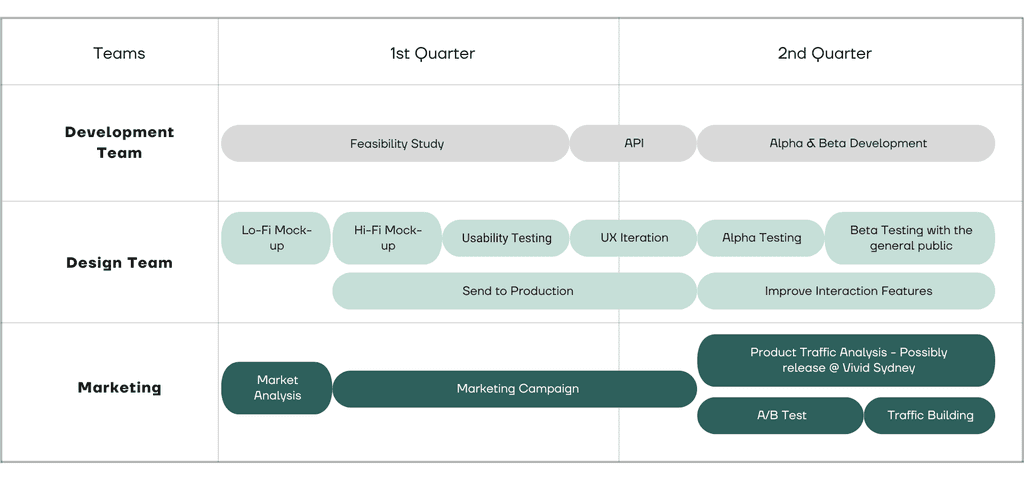The width and height of the screenshot is (1024, 480).
Task: Select the Hi-Fi Mock-up task
Action: 387,238
